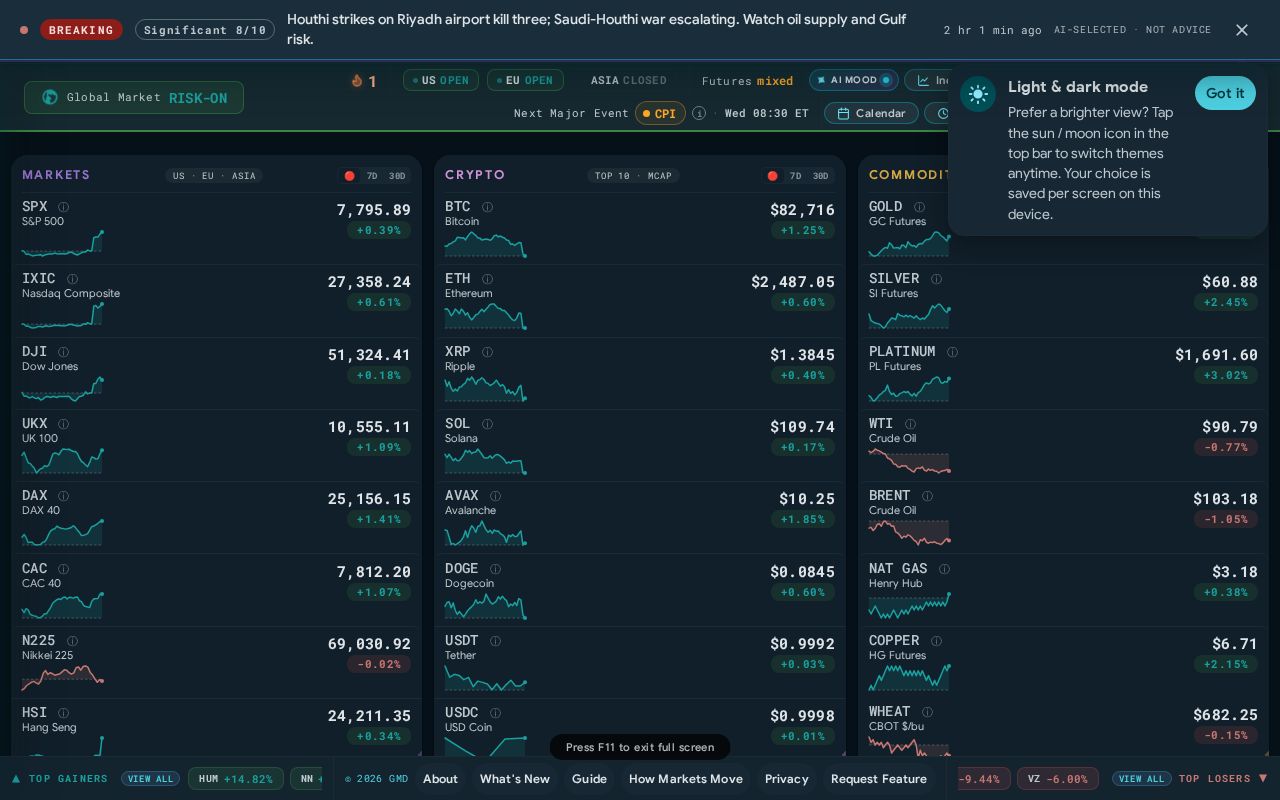Dismiss the breaking news banner
This screenshot has width=1280, height=800.
tap(1242, 30)
